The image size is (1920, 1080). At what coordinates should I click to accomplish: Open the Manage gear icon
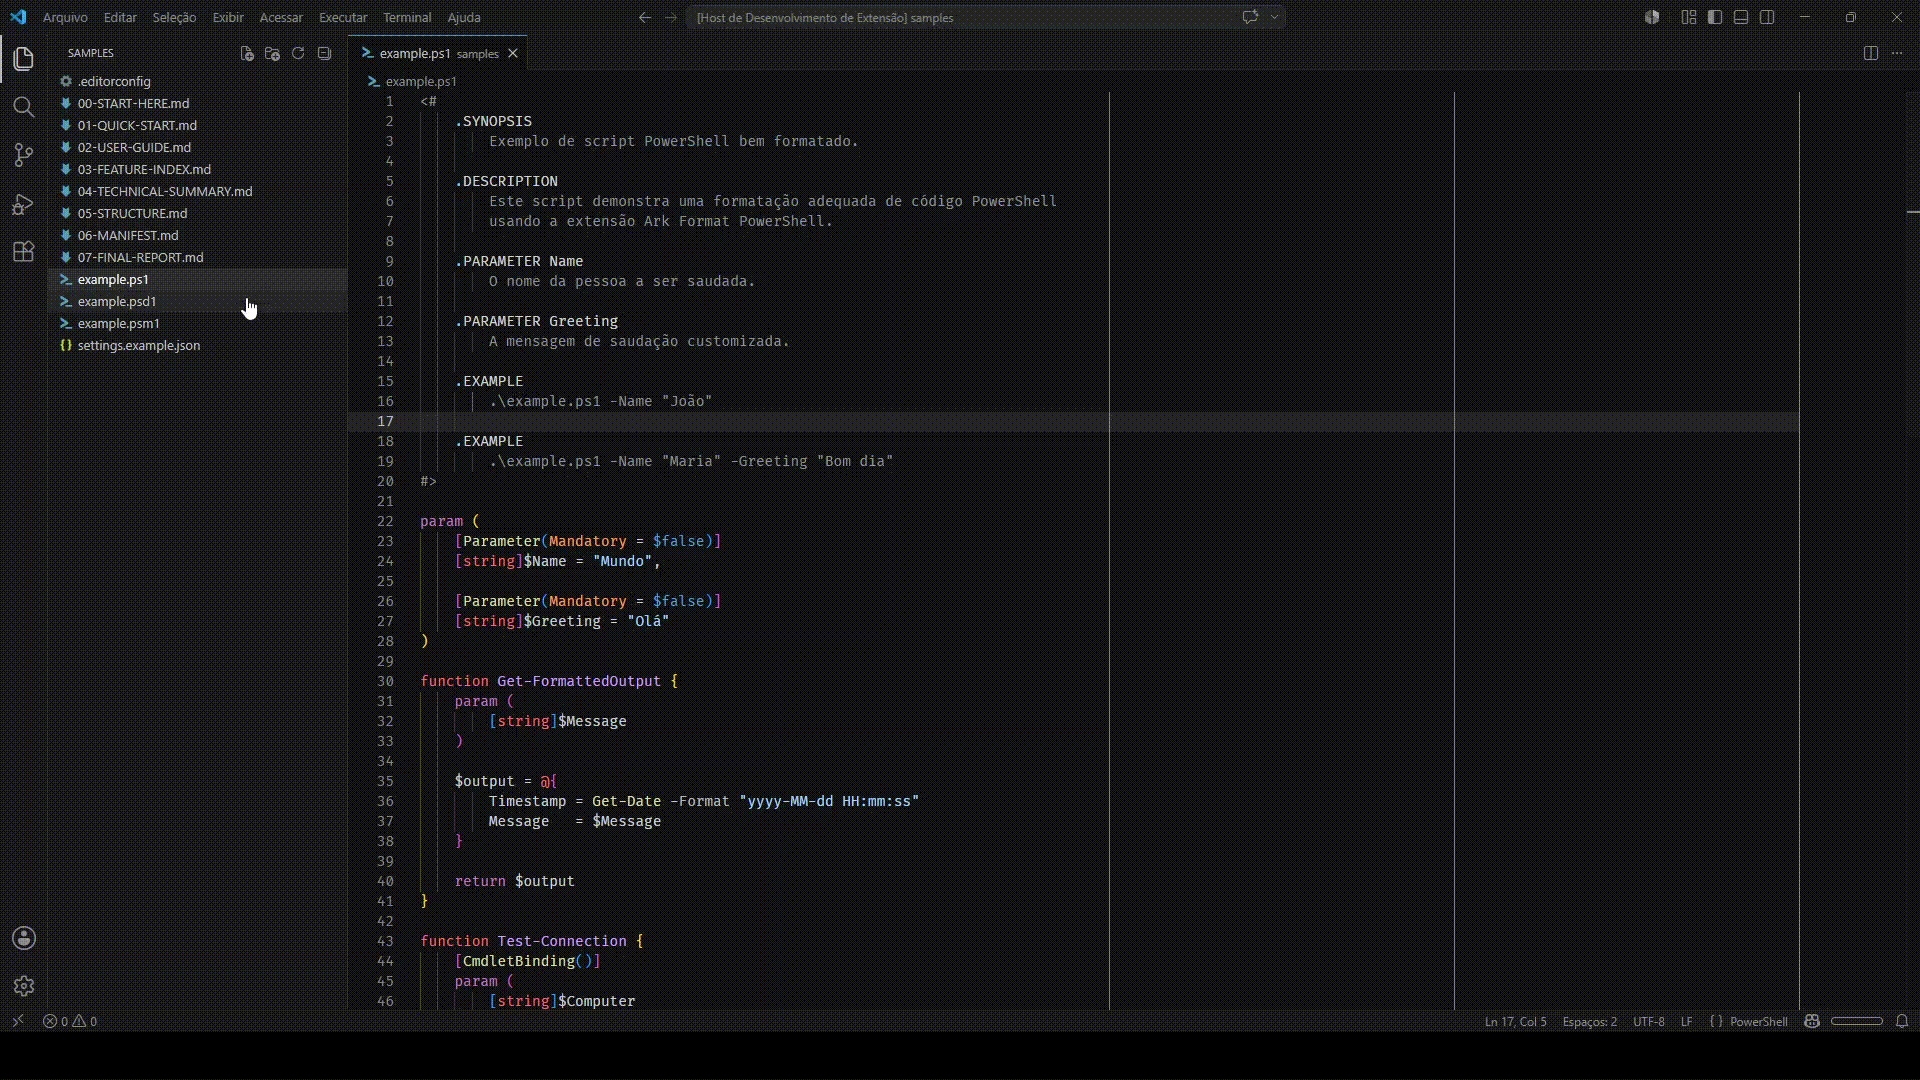(x=24, y=986)
